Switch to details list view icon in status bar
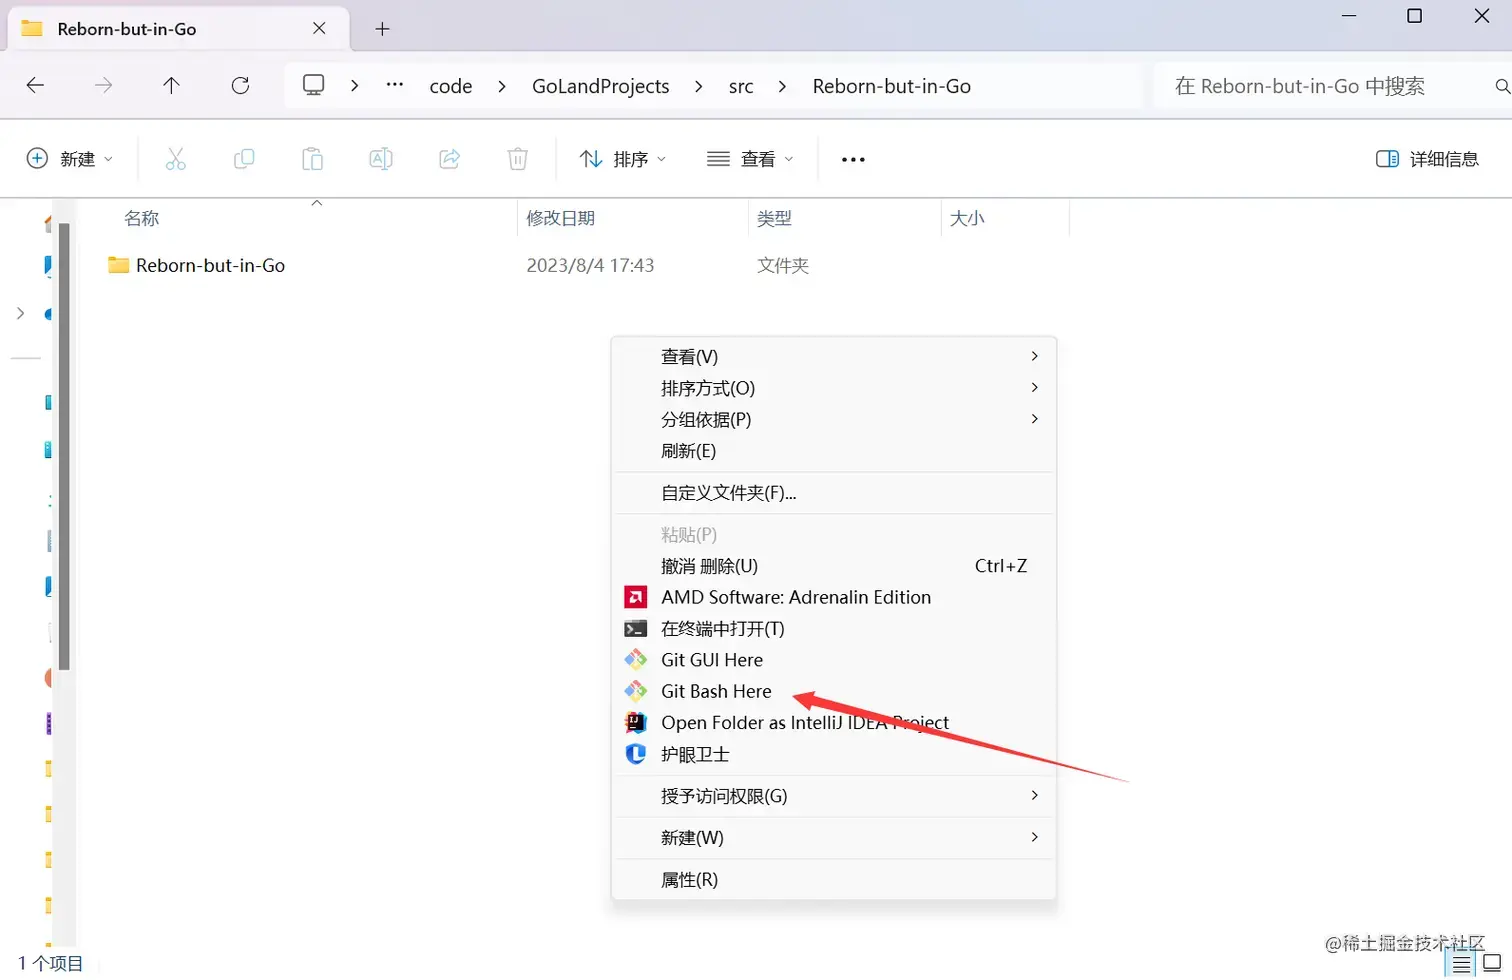Viewport: 1512px width, 980px height. (x=1462, y=965)
